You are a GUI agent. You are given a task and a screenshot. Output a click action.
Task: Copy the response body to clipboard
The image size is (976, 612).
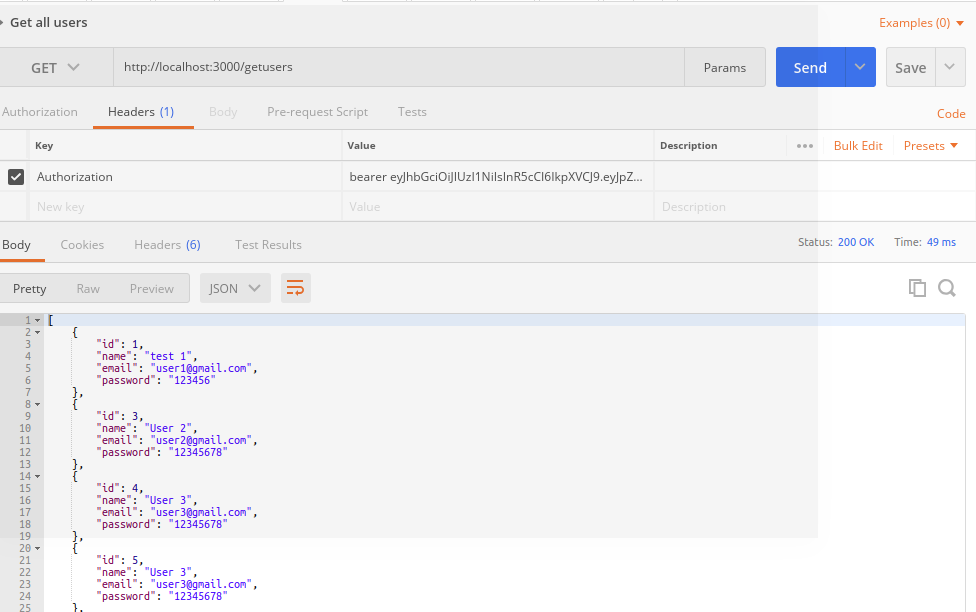[x=917, y=287]
